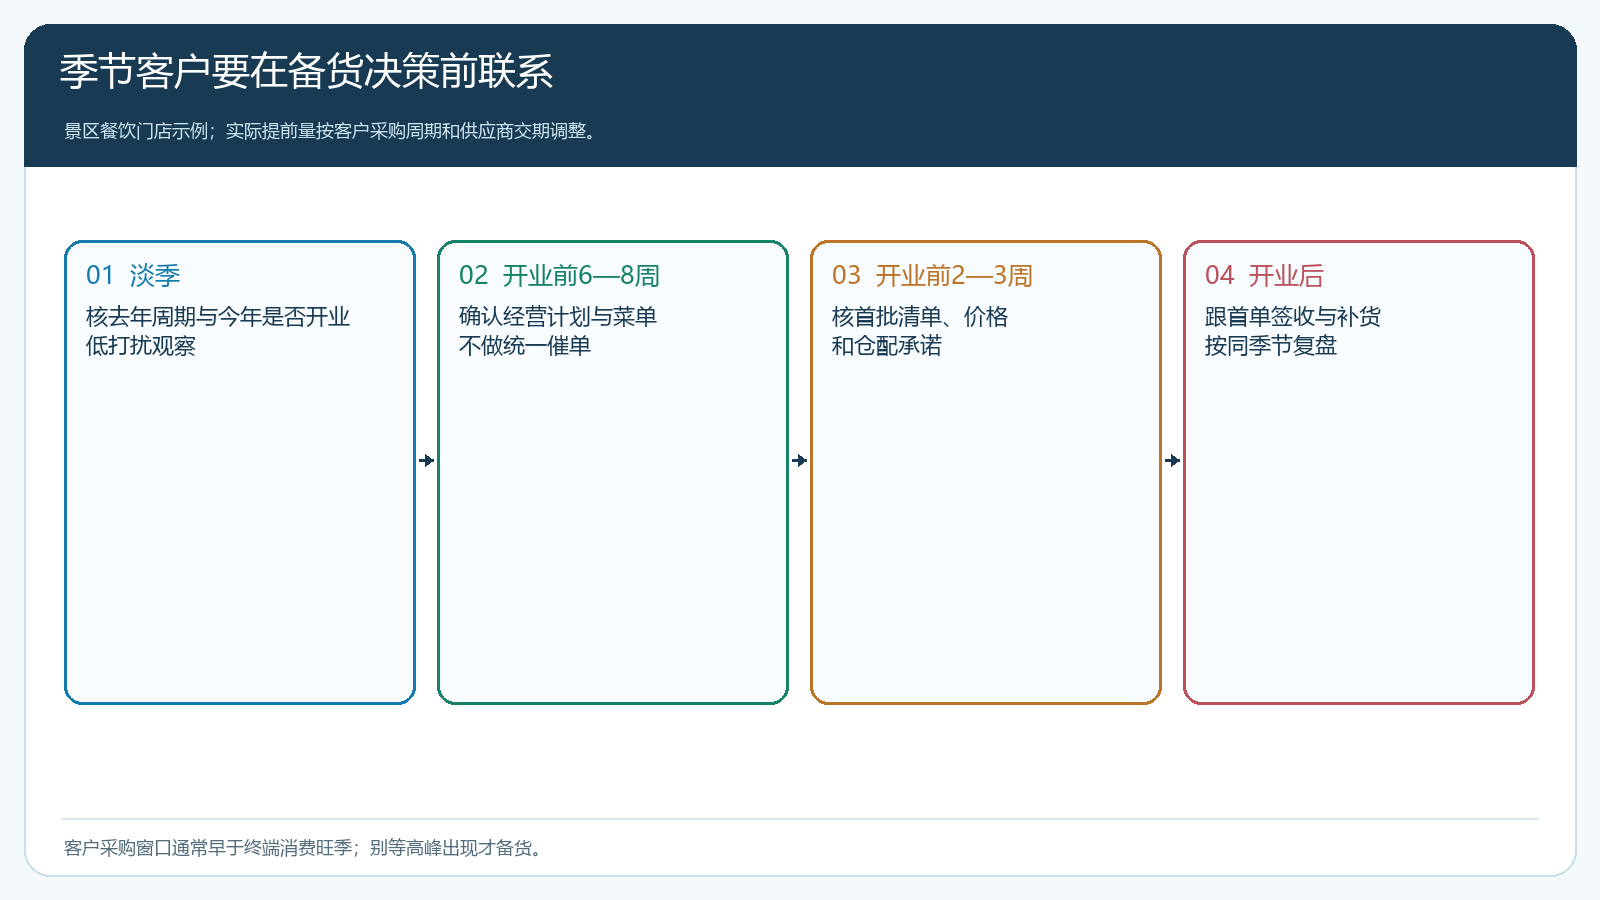Click the 01 淡季 card heading
The height and width of the screenshot is (900, 1600).
133,275
